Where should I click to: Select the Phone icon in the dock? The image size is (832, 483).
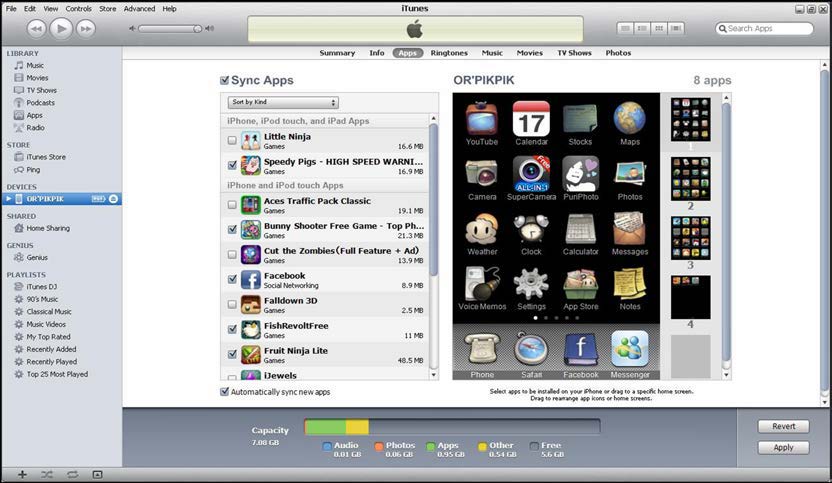pyautogui.click(x=482, y=350)
